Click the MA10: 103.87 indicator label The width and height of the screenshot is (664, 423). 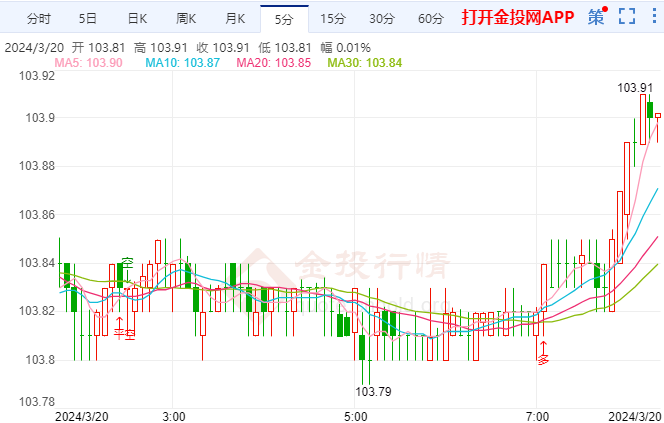point(183,63)
